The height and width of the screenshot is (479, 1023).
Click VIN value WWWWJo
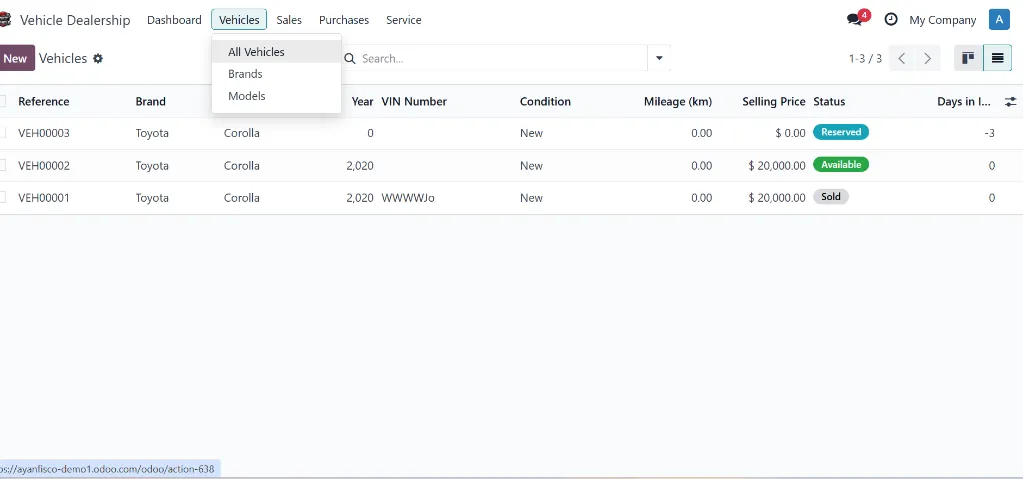[x=408, y=198]
